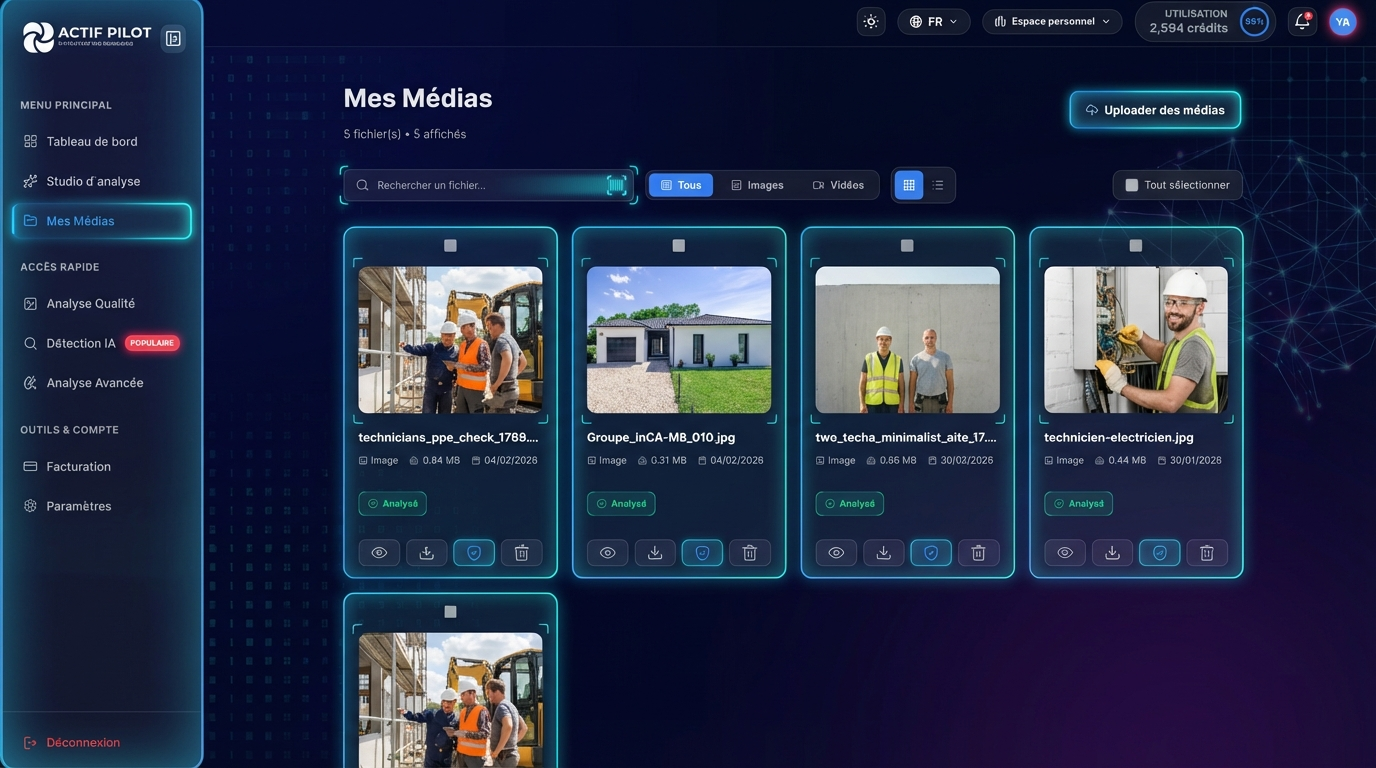1376x768 pixels.
Task: Select the Groupe_inCA-MB_010.jpg card checkbox
Action: (x=679, y=245)
